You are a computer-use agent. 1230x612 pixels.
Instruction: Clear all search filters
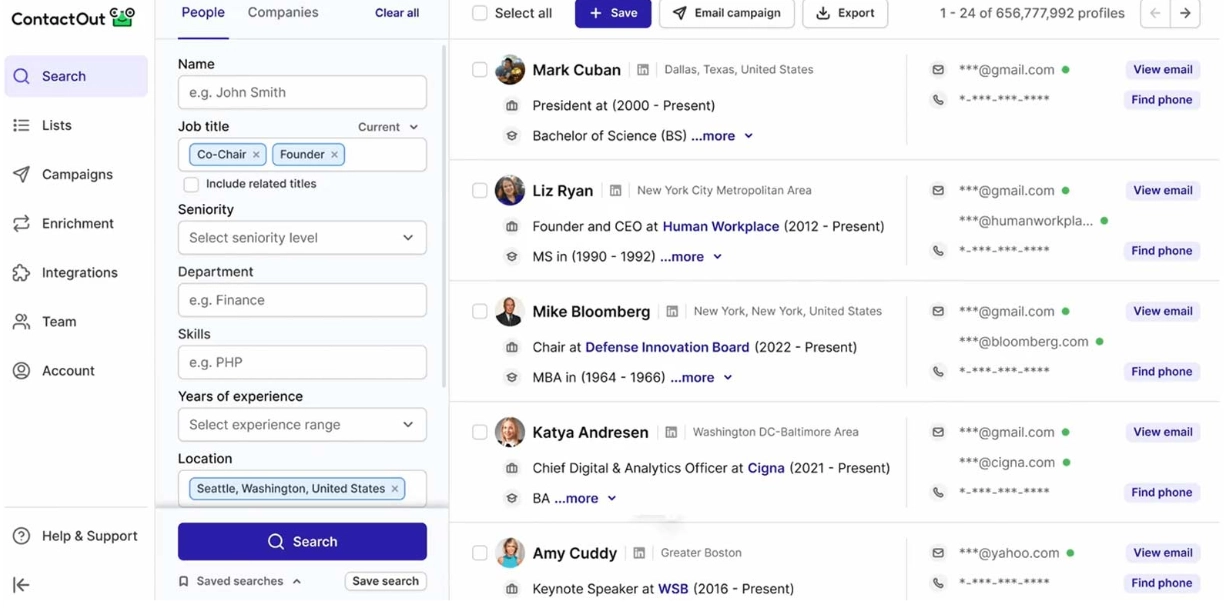(x=397, y=14)
